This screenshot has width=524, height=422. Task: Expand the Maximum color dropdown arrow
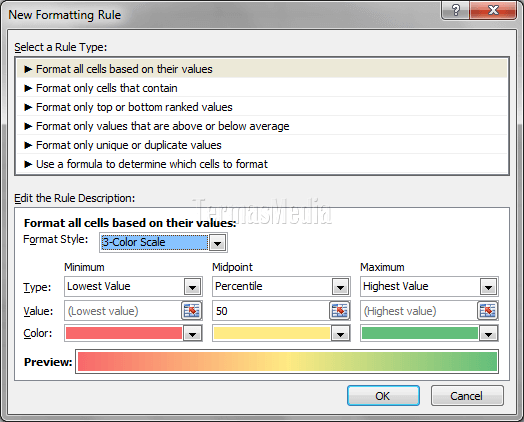[x=489, y=333]
